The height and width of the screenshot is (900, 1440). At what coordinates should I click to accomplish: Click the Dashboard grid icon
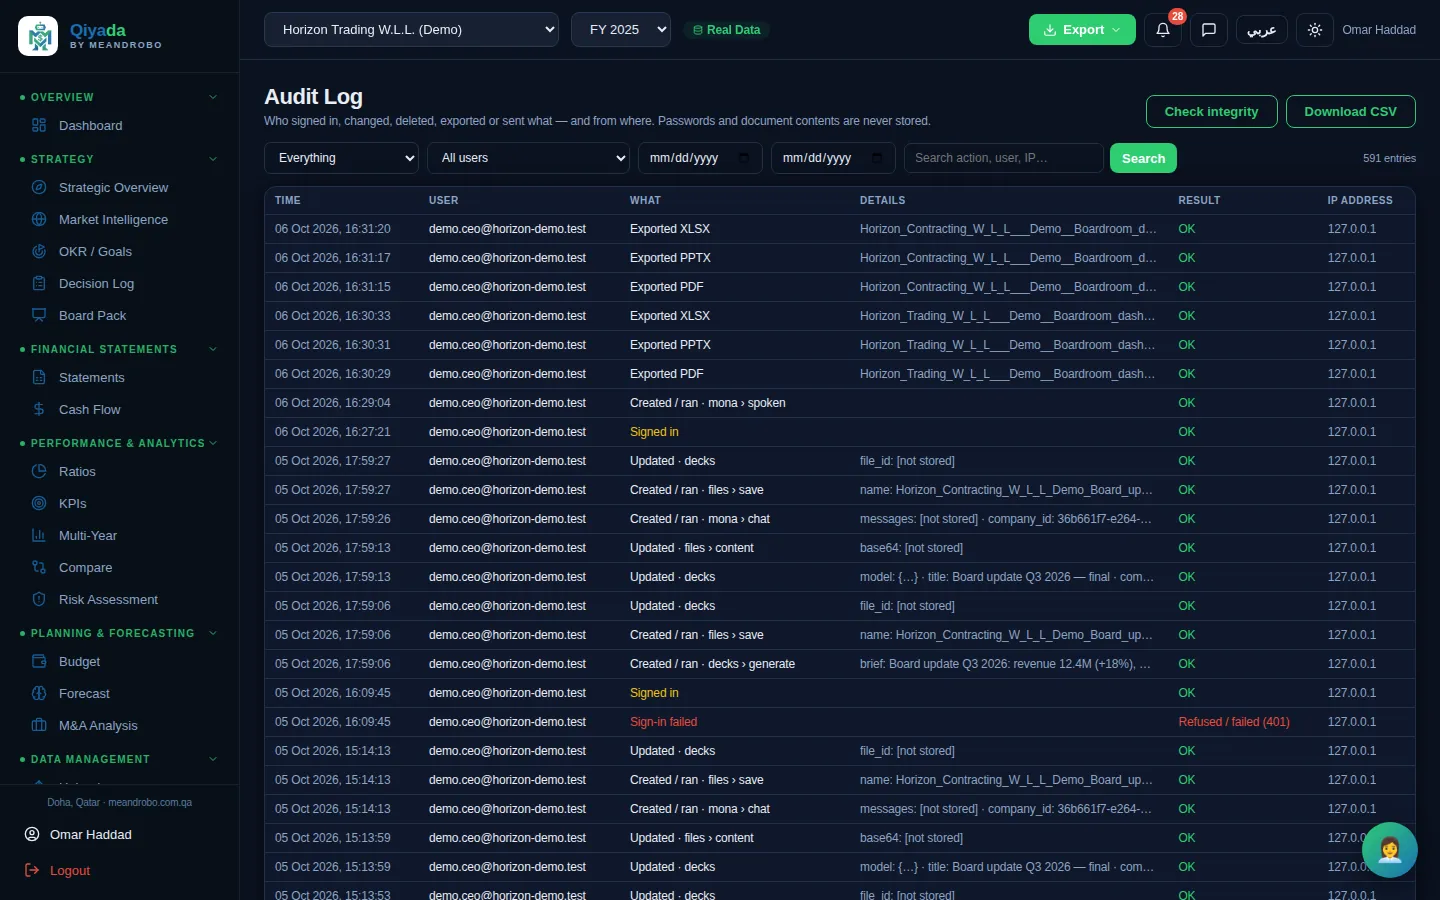click(39, 126)
